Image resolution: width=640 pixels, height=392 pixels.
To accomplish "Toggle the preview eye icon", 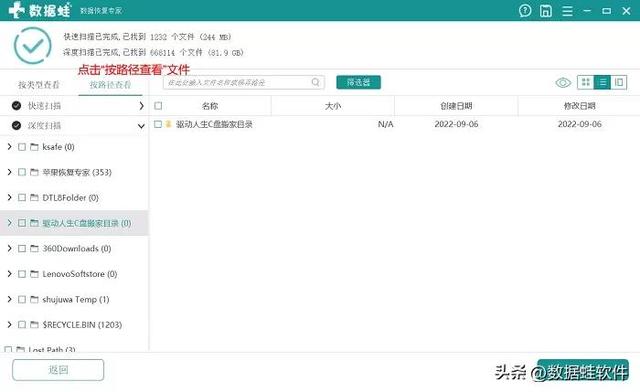I will click(x=563, y=83).
